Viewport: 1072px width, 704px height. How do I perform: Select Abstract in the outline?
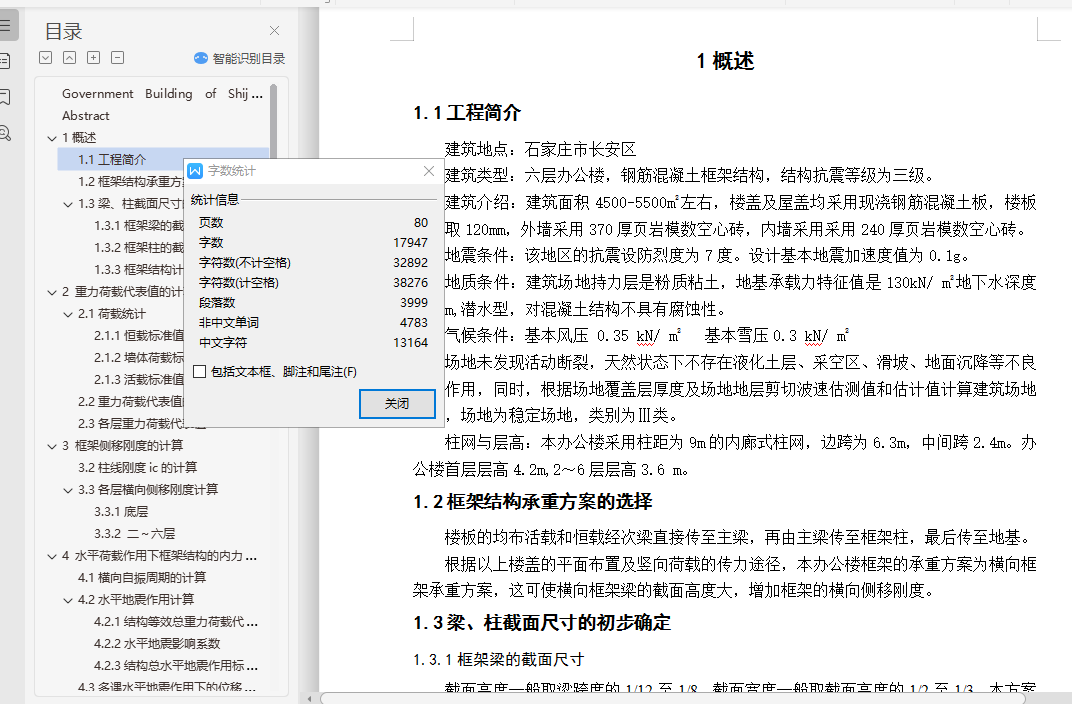coord(85,116)
